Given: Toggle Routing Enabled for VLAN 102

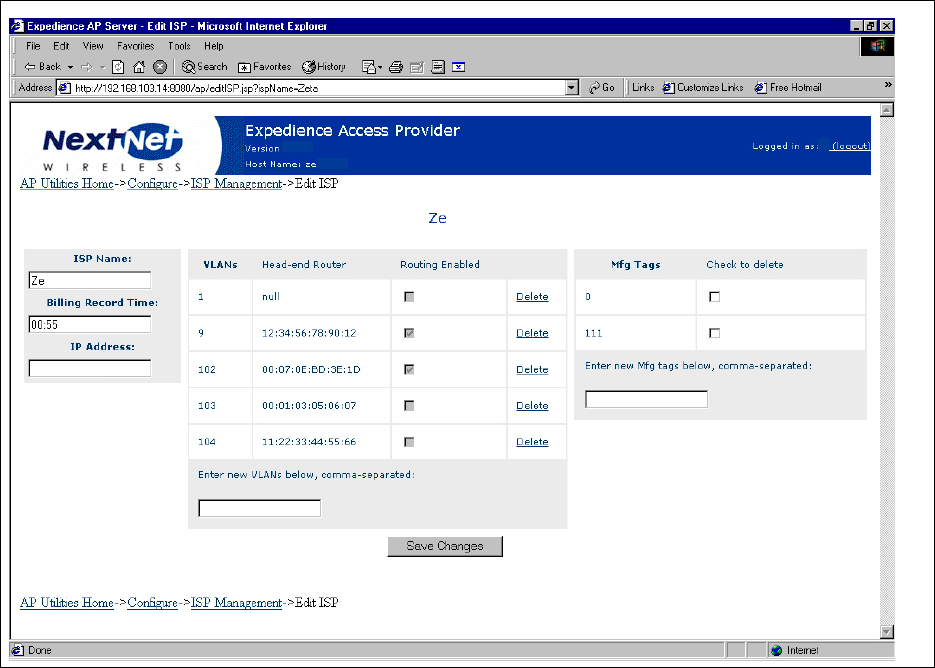Looking at the screenshot, I should pyautogui.click(x=409, y=370).
